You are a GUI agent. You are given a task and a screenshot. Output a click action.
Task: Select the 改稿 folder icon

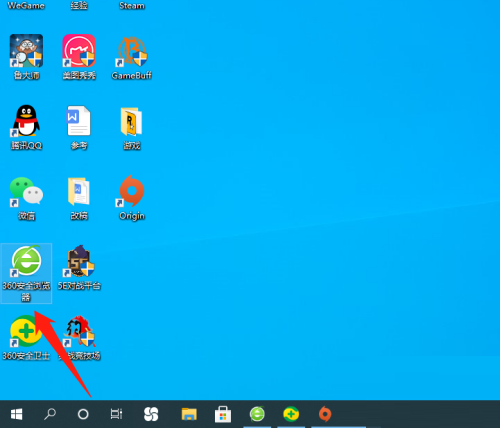point(79,198)
